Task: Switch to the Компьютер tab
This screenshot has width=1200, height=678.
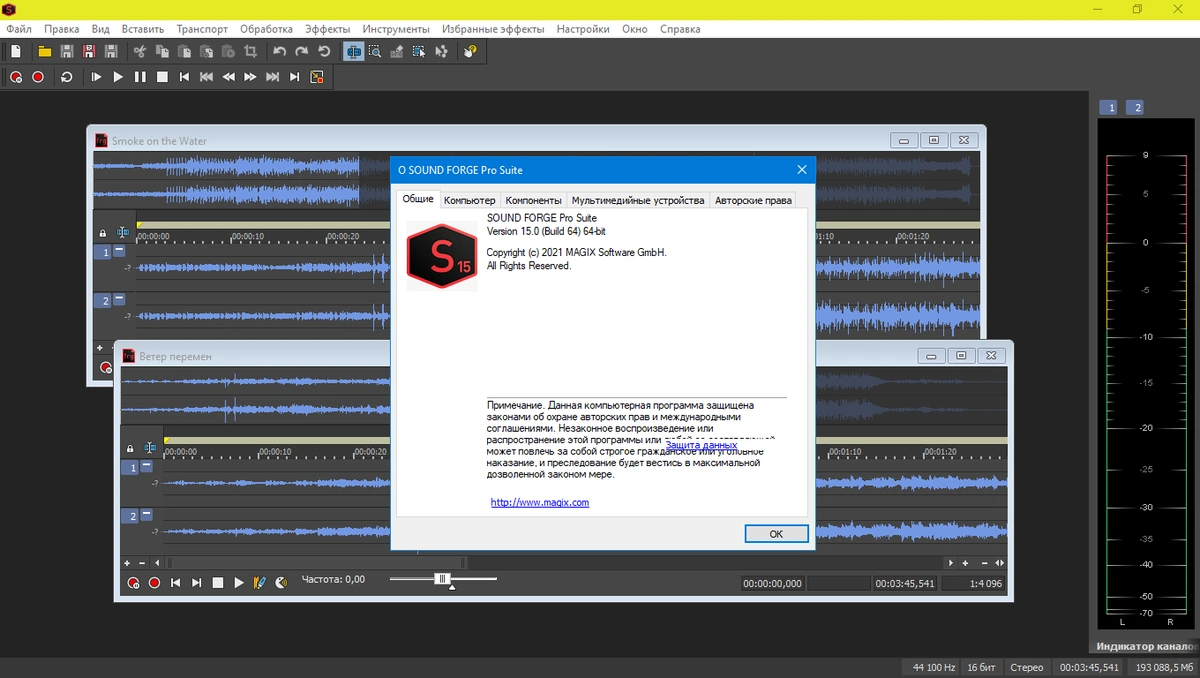Action: click(469, 200)
